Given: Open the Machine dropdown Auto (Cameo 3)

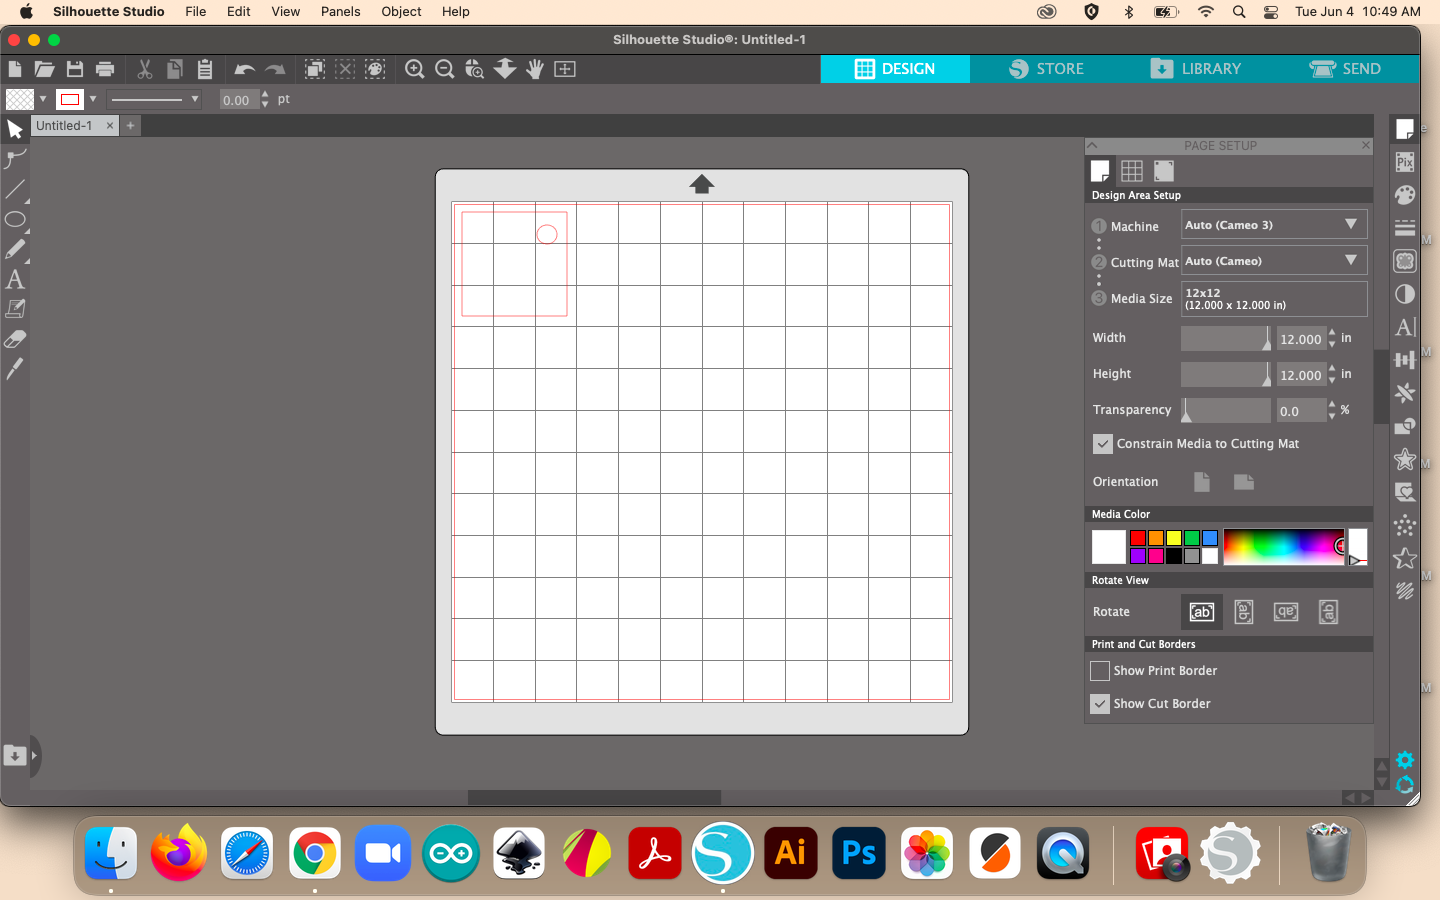Looking at the screenshot, I should [x=1274, y=225].
